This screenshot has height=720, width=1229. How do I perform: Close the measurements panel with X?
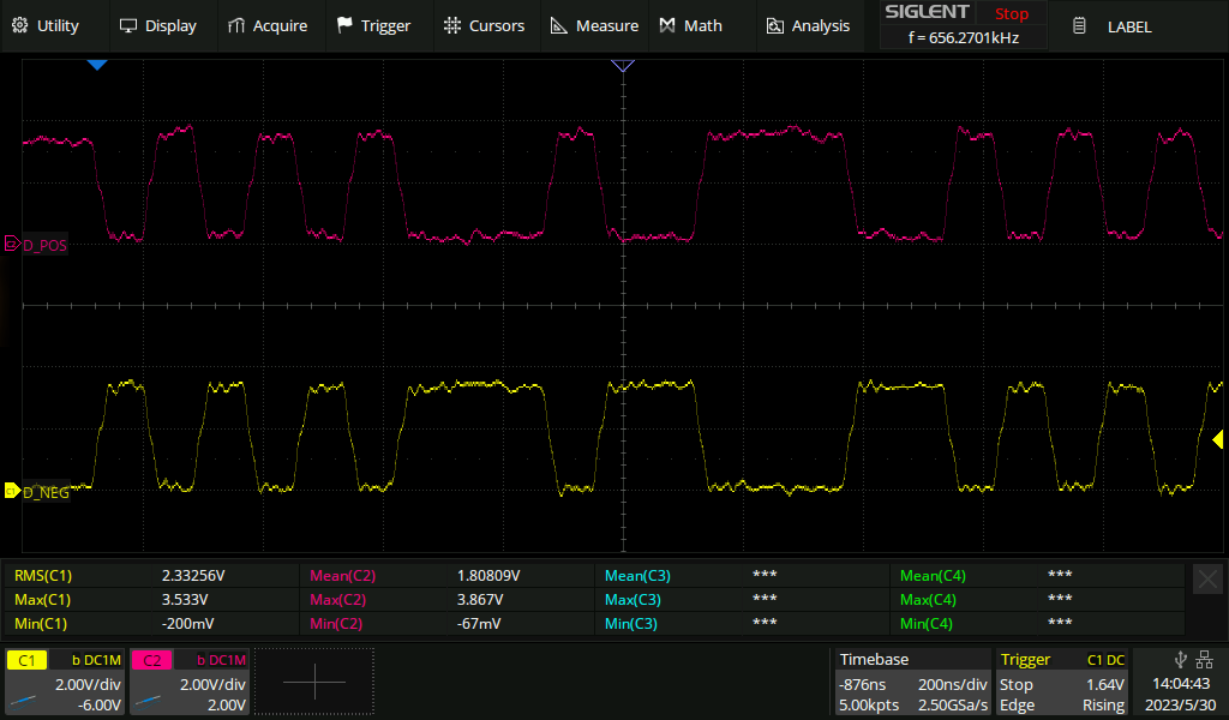click(1207, 579)
